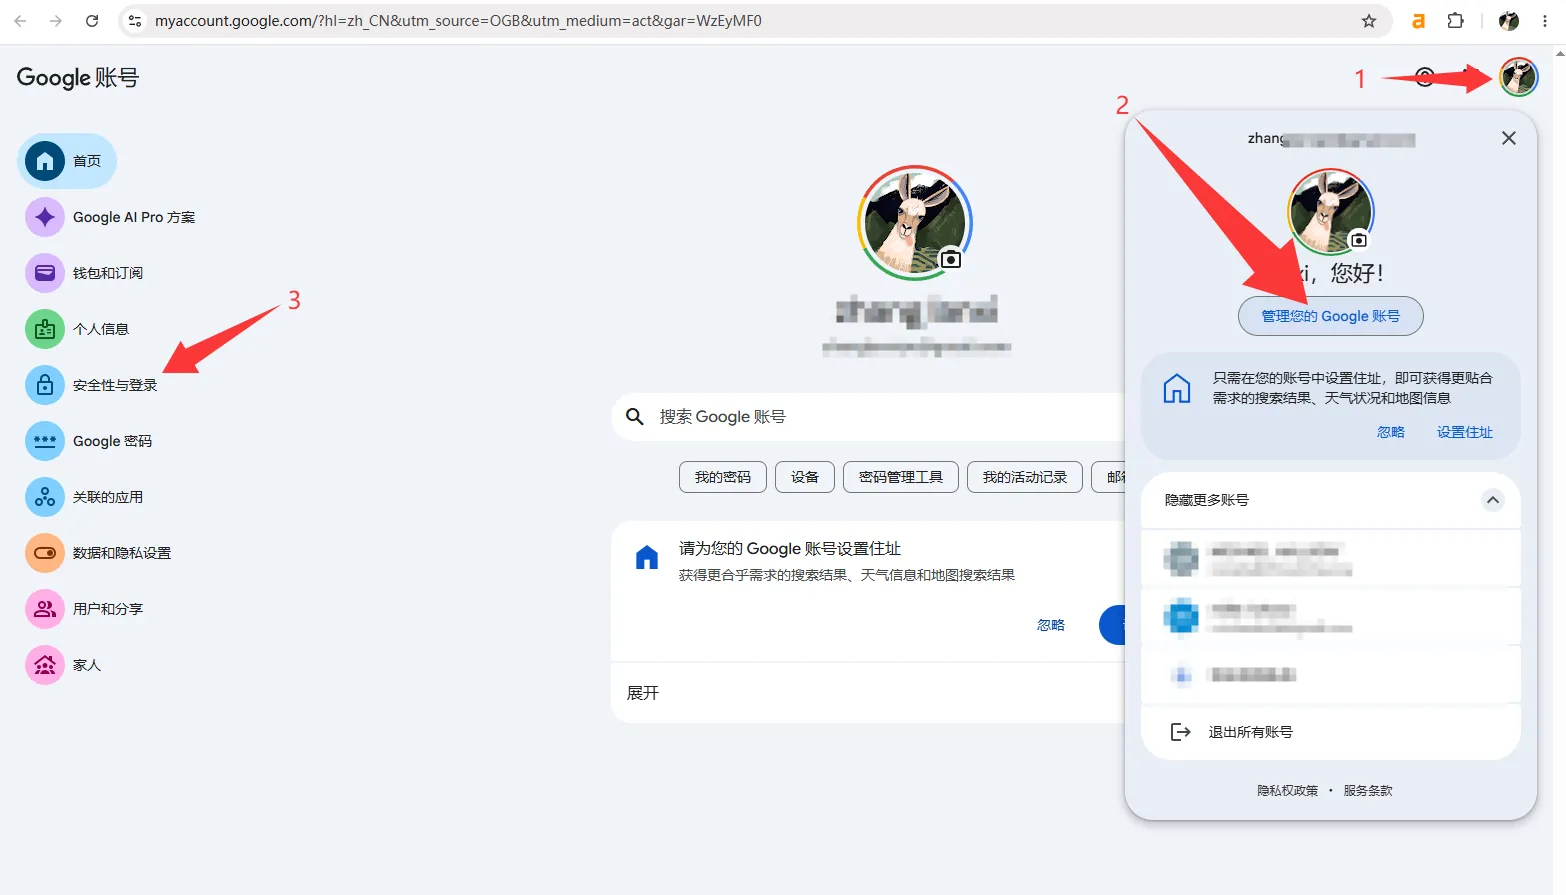Screen dimensions: 1566x895
Task: Bookmark this page with the star icon
Action: tap(1369, 21)
